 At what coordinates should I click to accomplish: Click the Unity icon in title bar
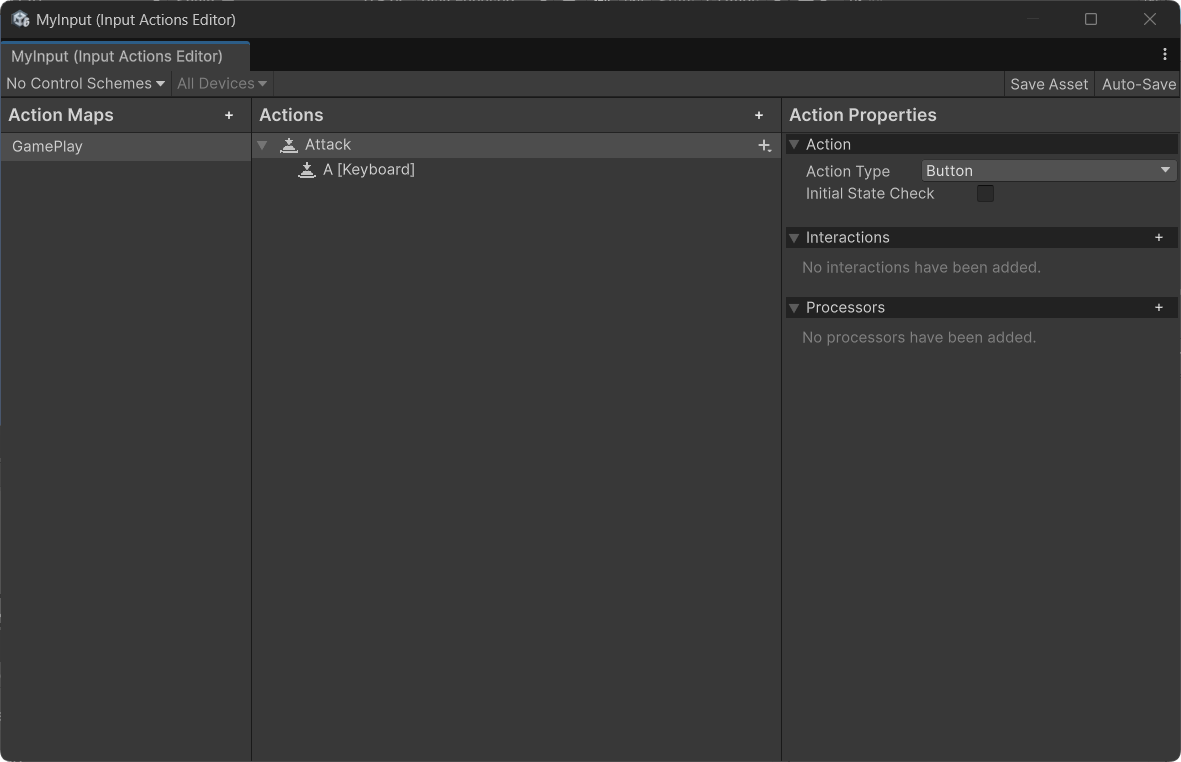20,19
